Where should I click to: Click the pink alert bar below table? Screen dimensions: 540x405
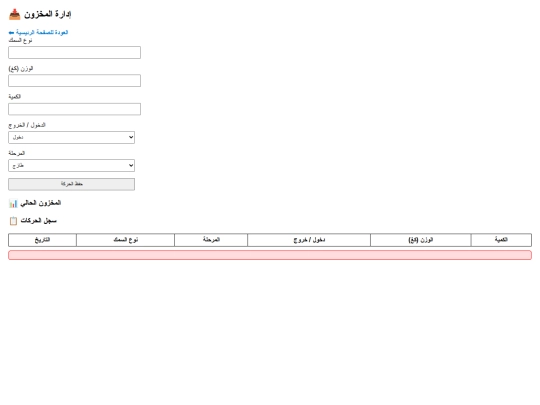270,255
